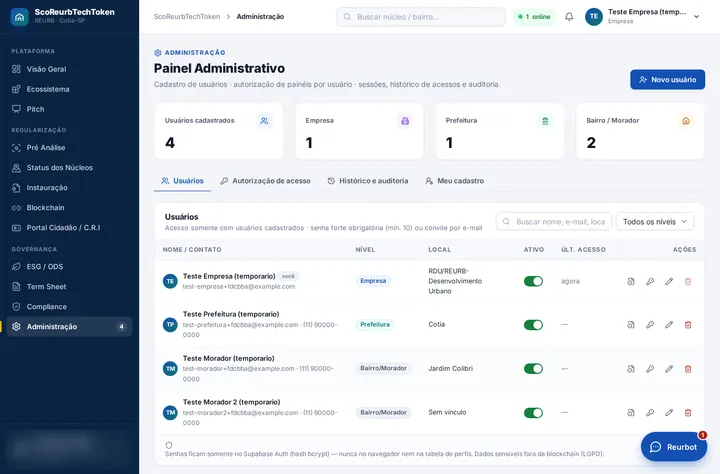The width and height of the screenshot is (720, 474).
Task: Open Instauração in sidebar
Action: [69, 187]
